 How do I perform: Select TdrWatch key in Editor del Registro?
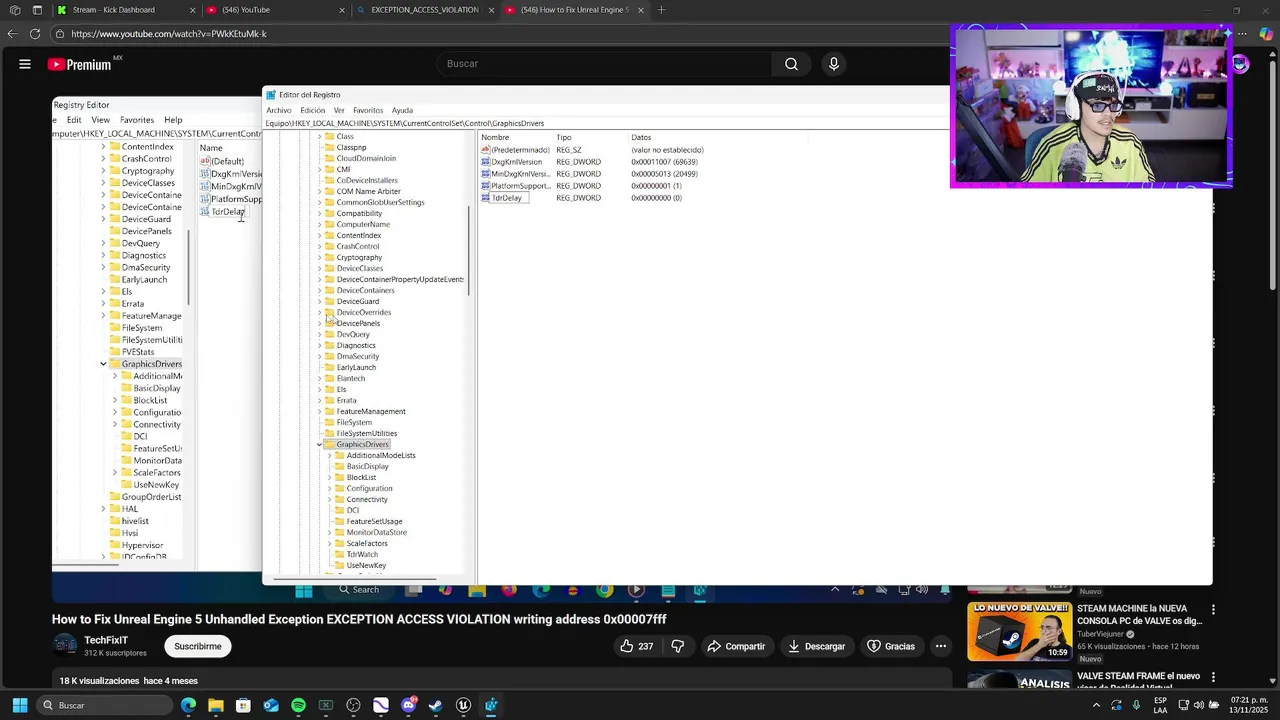[x=361, y=554]
